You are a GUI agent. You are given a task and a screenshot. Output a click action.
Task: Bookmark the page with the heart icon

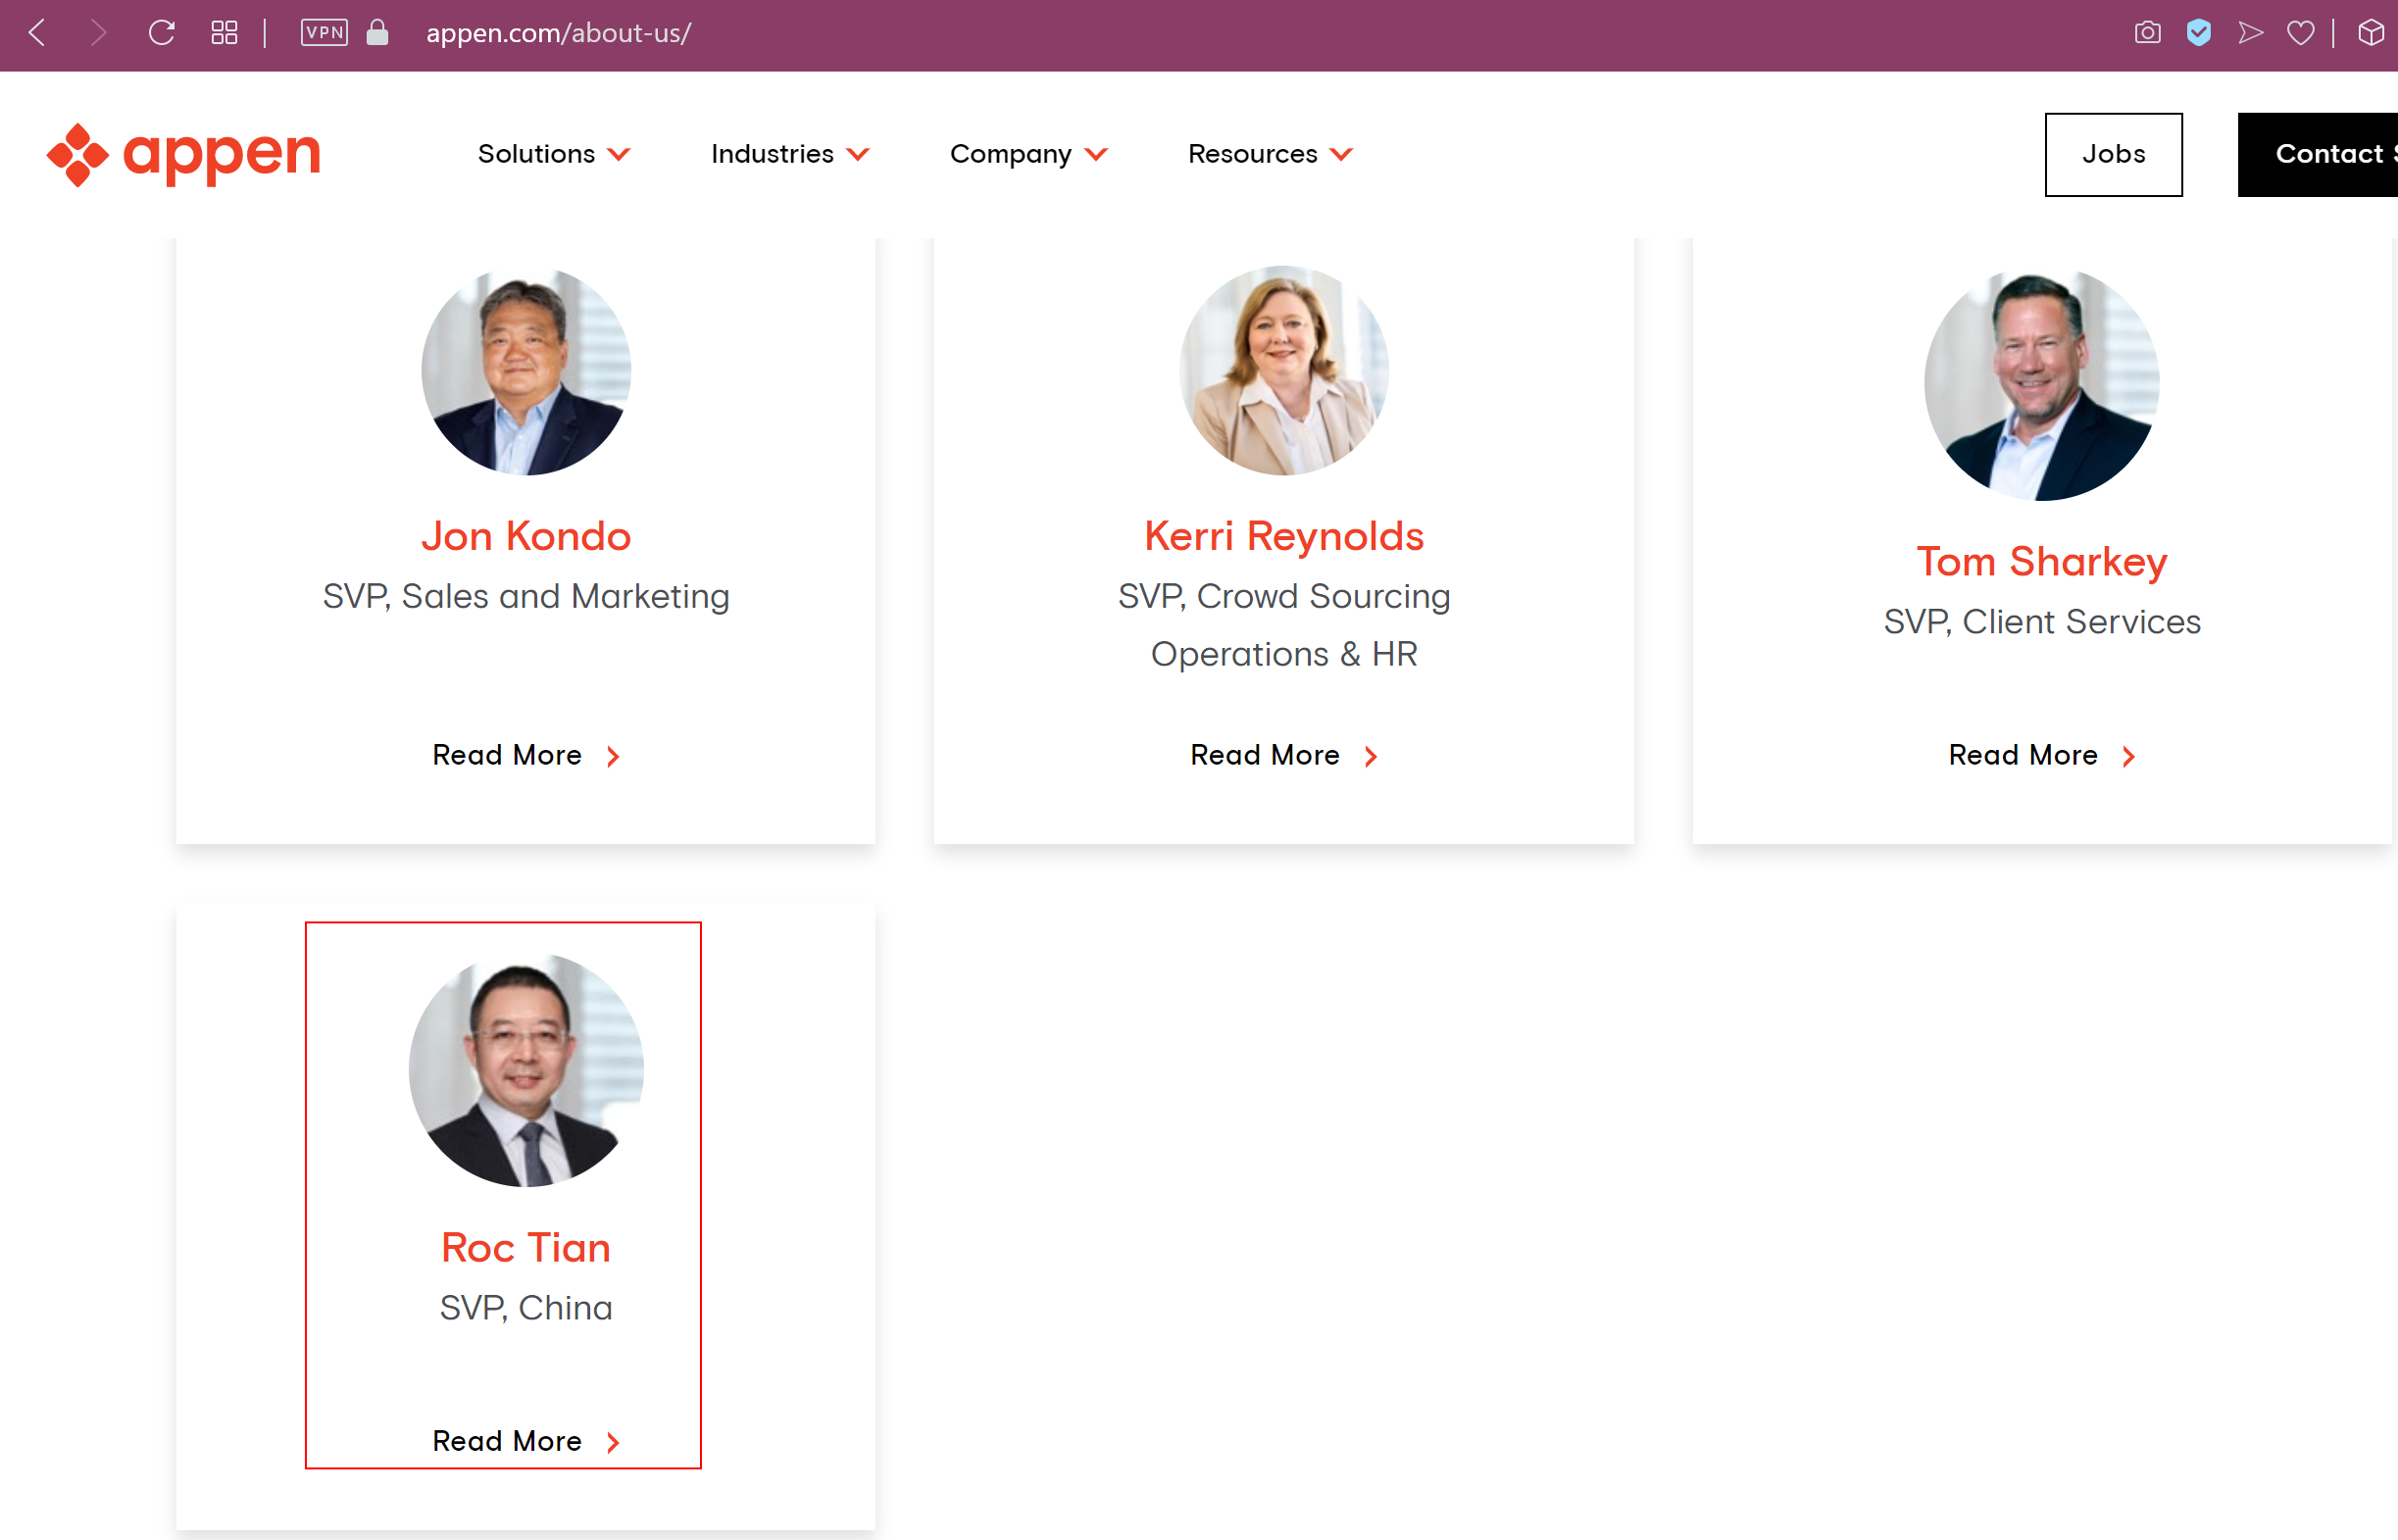click(x=2301, y=33)
